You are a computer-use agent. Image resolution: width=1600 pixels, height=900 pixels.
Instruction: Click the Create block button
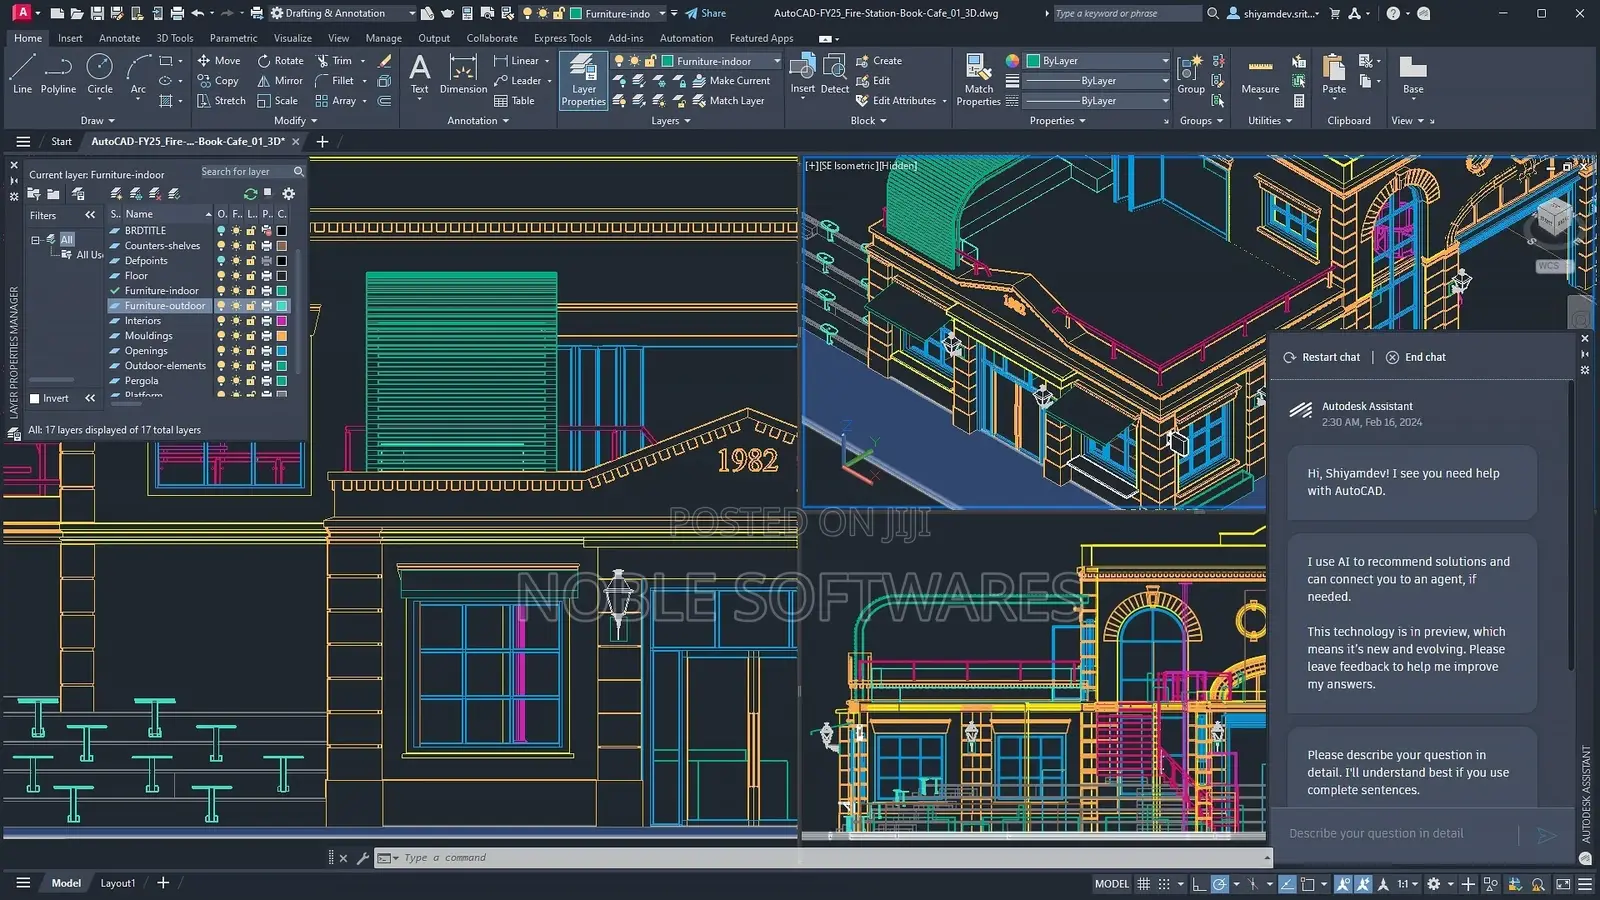pos(879,61)
